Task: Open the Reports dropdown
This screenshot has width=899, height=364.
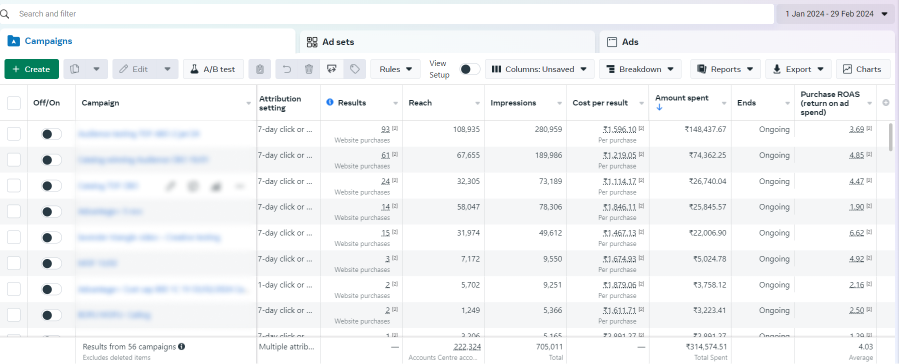Action: 725,69
